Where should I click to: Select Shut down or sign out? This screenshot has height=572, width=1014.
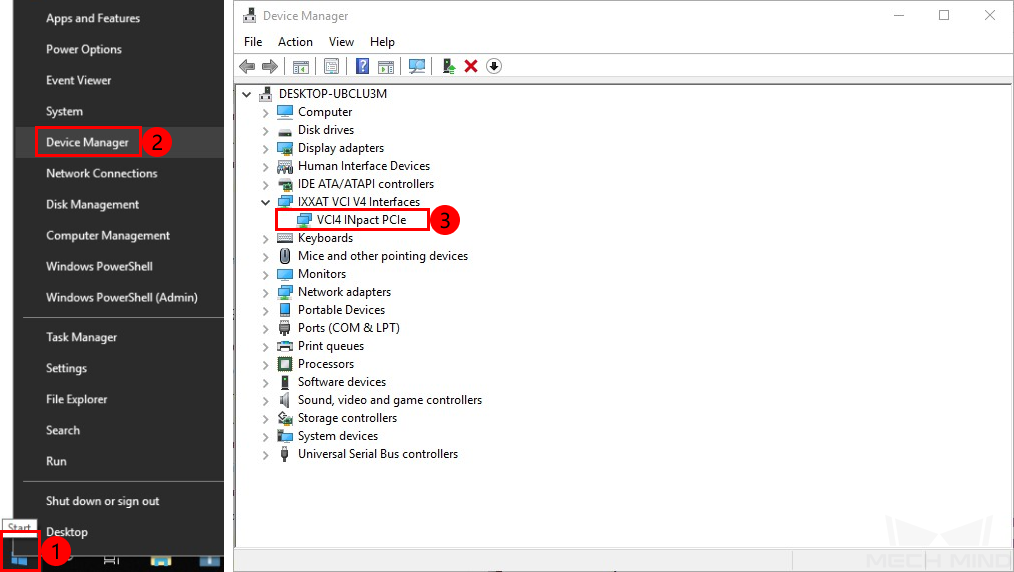click(x=102, y=501)
